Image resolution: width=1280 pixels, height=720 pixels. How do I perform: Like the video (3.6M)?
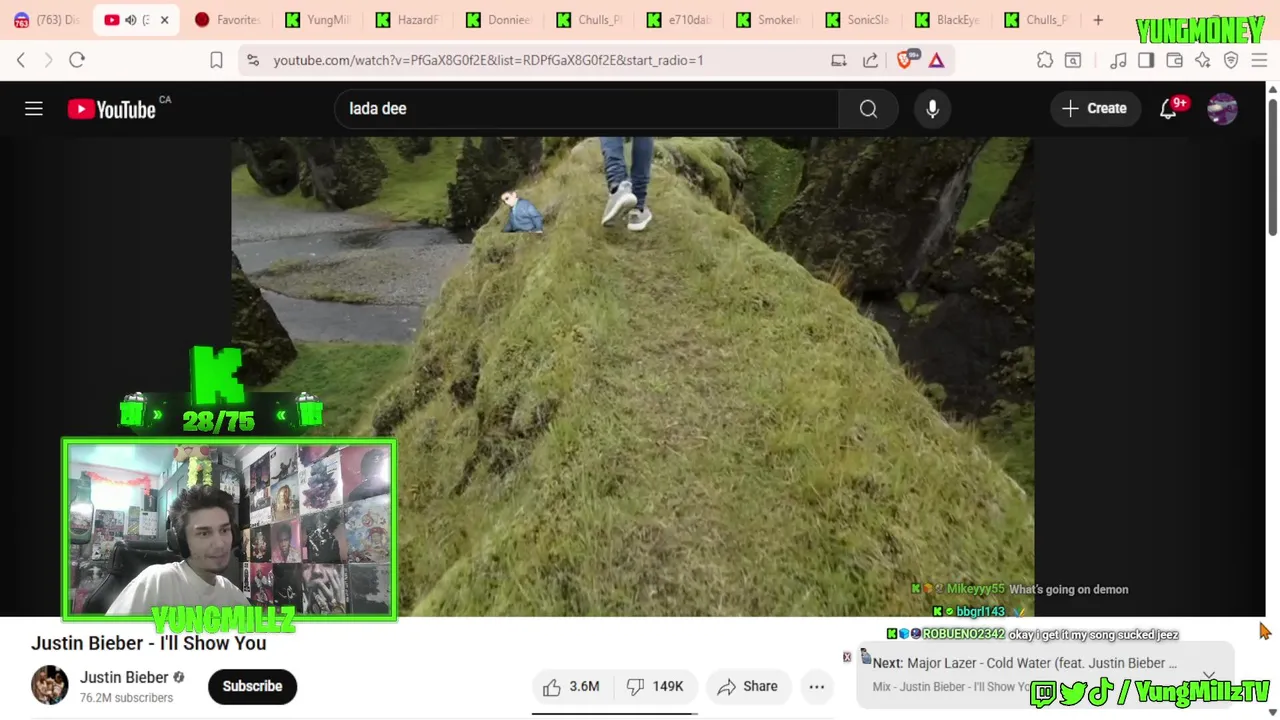(574, 686)
